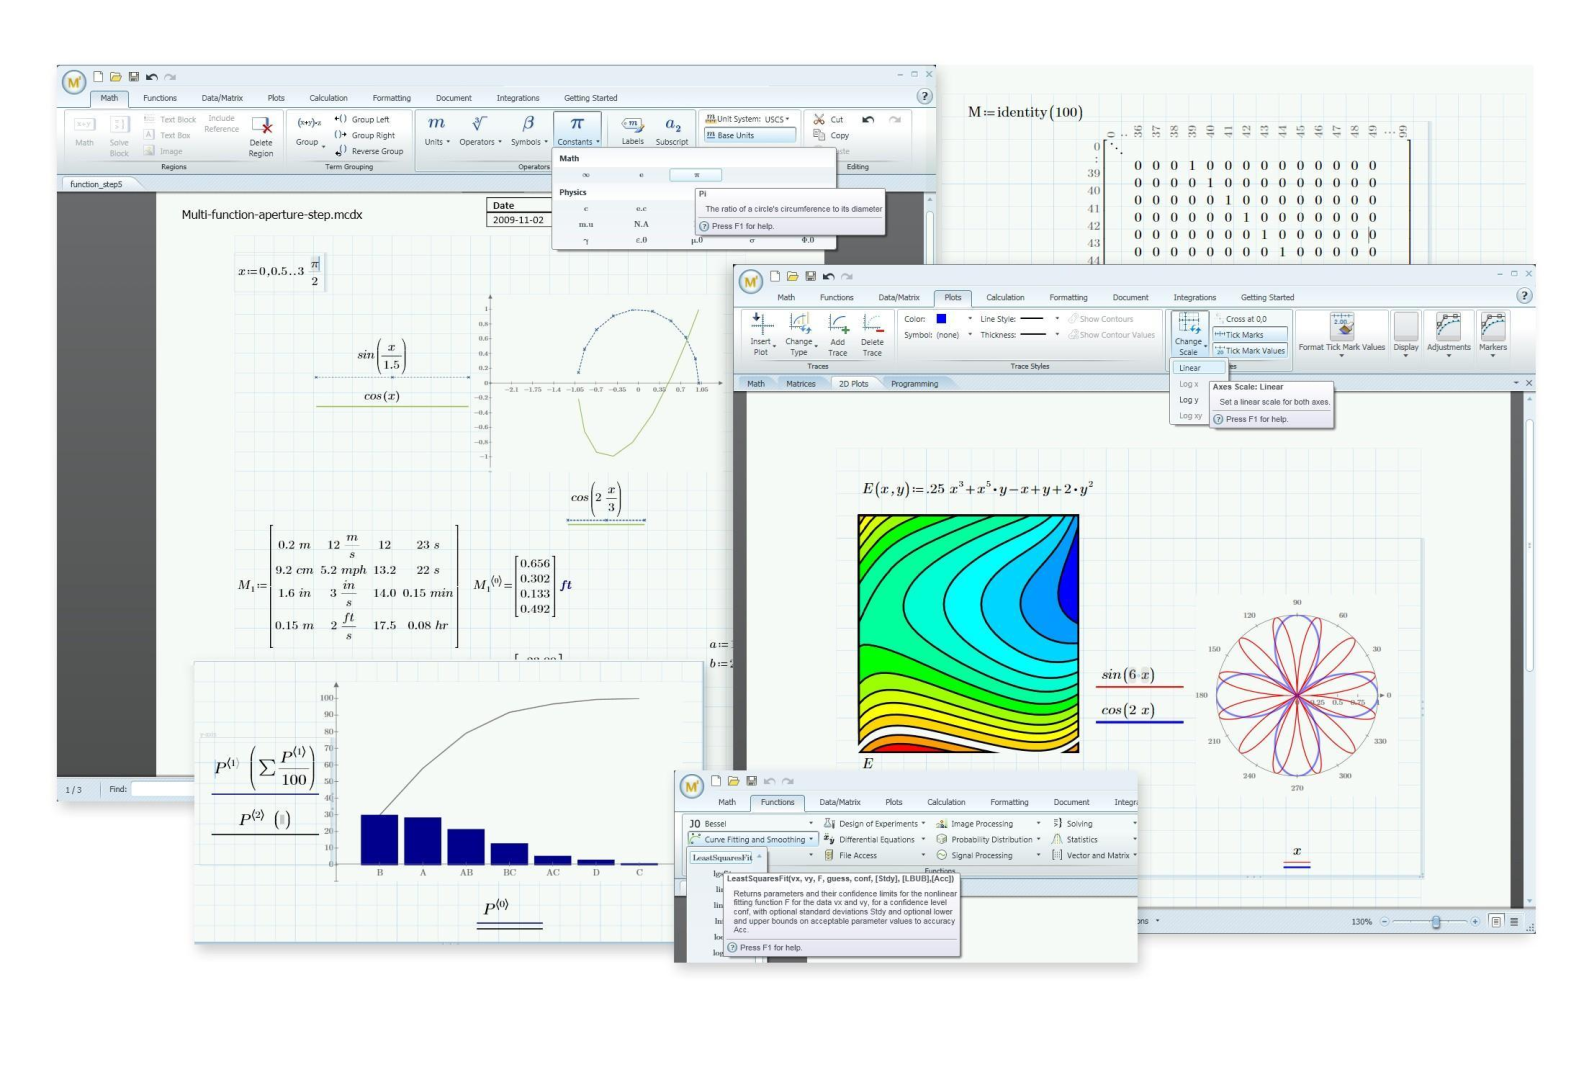Apply Group Right term grouping

click(365, 135)
